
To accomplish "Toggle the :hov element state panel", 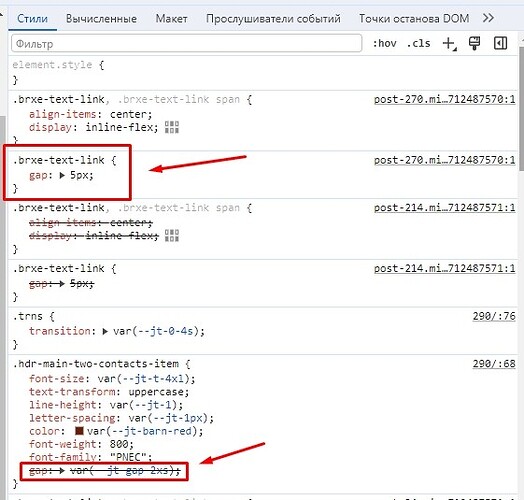I will point(385,43).
